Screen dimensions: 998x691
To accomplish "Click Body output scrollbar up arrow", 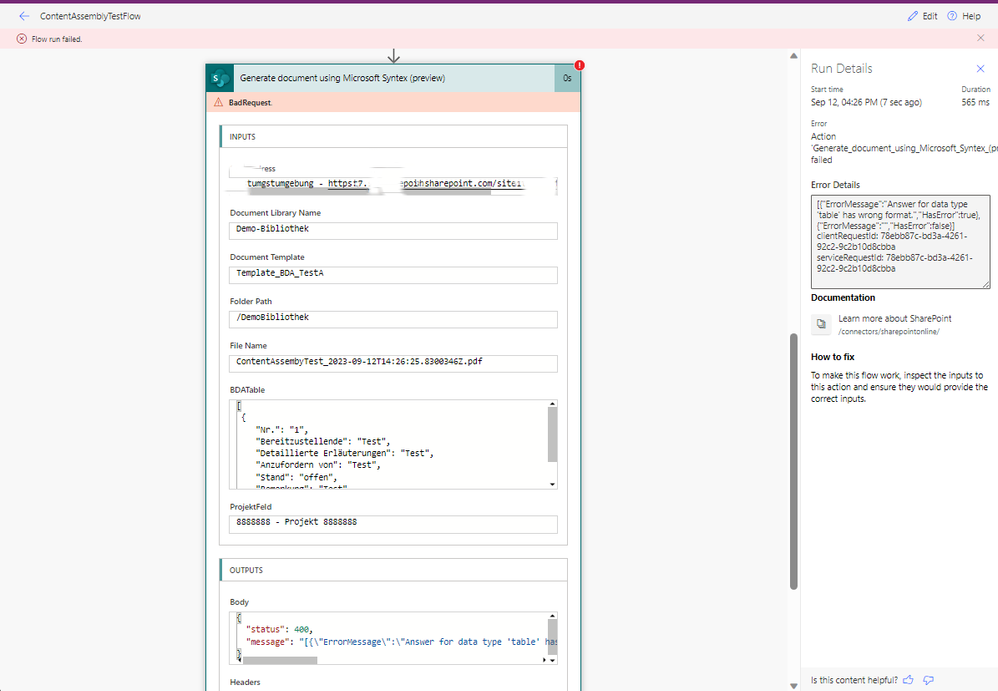I will click(x=552, y=616).
